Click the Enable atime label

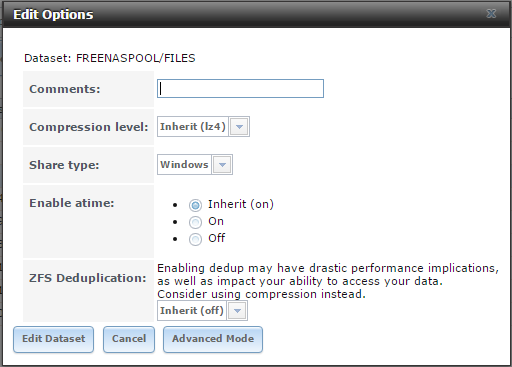point(72,203)
